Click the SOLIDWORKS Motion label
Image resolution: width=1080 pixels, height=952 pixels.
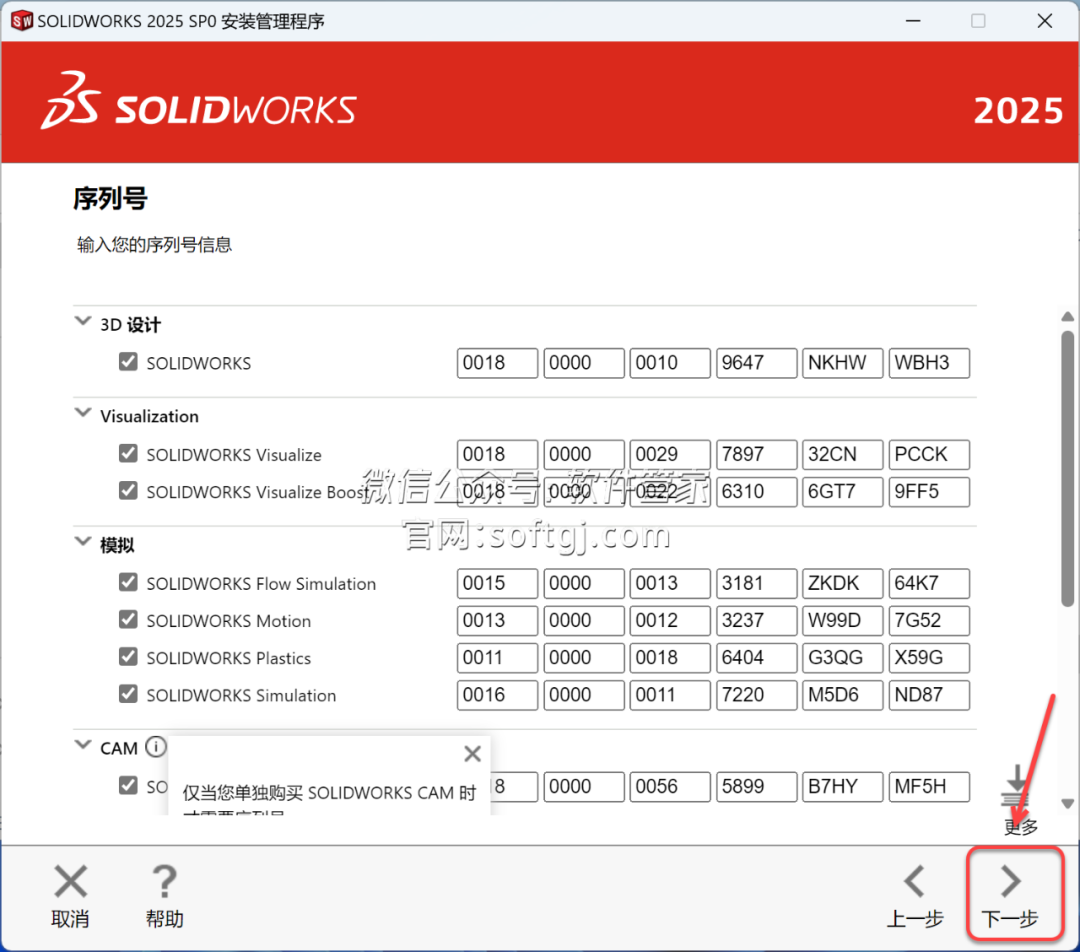pos(229,621)
